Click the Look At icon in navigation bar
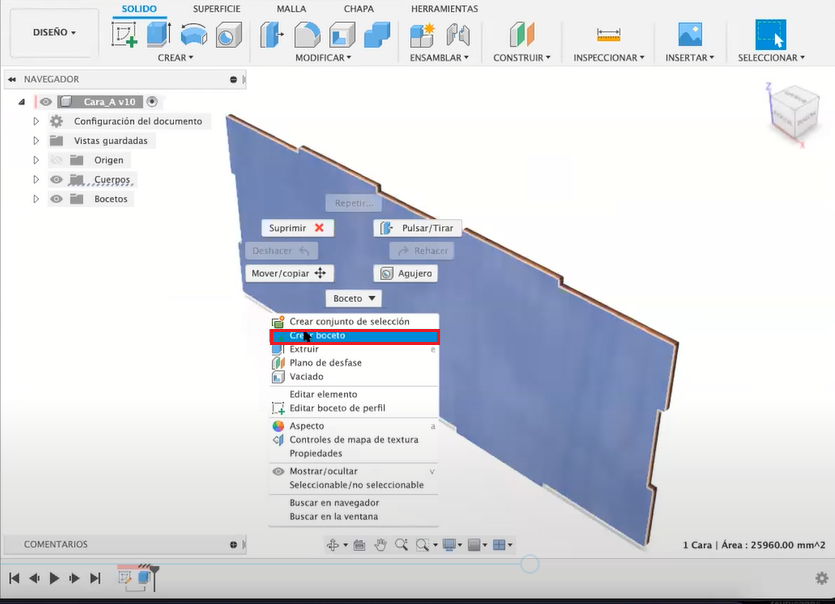The height and width of the screenshot is (604, 835). 359,545
